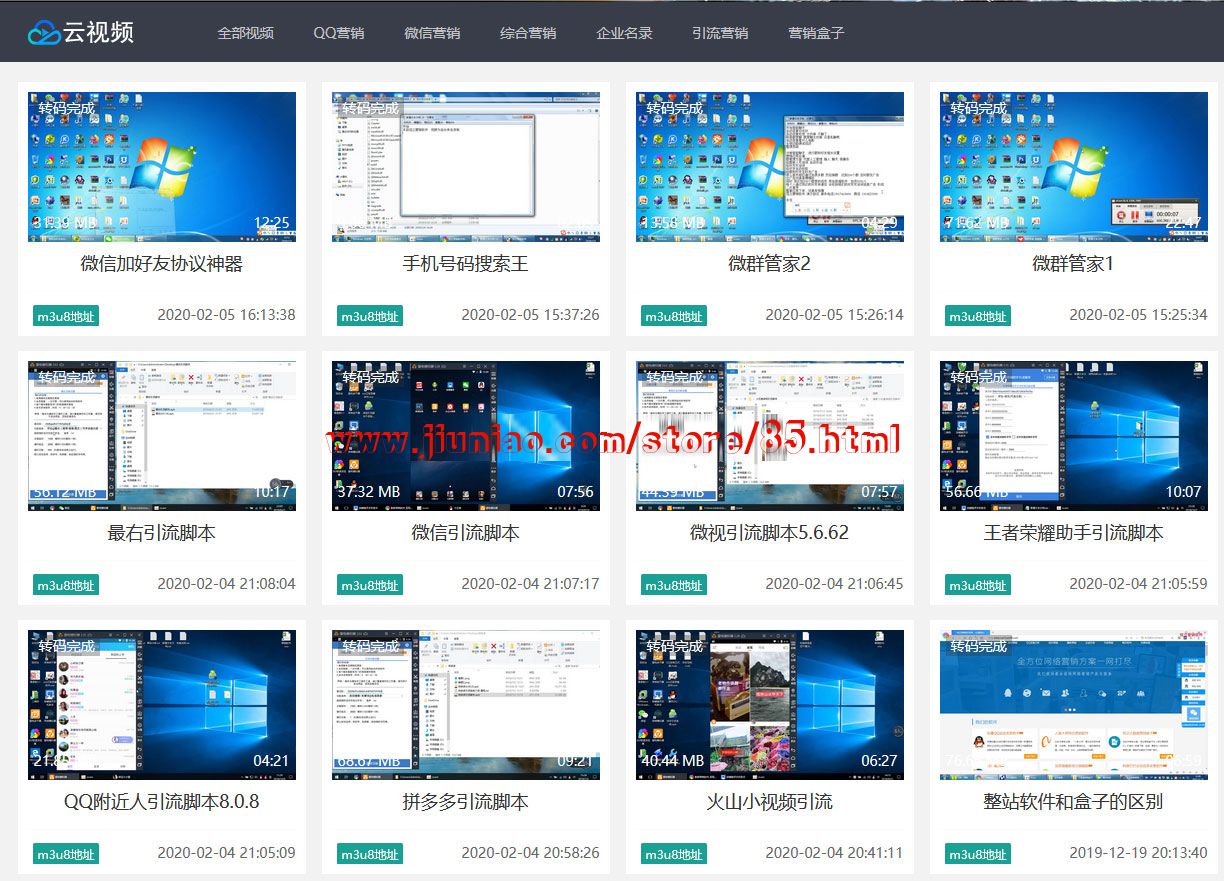
Task: Click m3u8地址 button under QQ附近人引流脚本8.0.8
Action: point(66,854)
